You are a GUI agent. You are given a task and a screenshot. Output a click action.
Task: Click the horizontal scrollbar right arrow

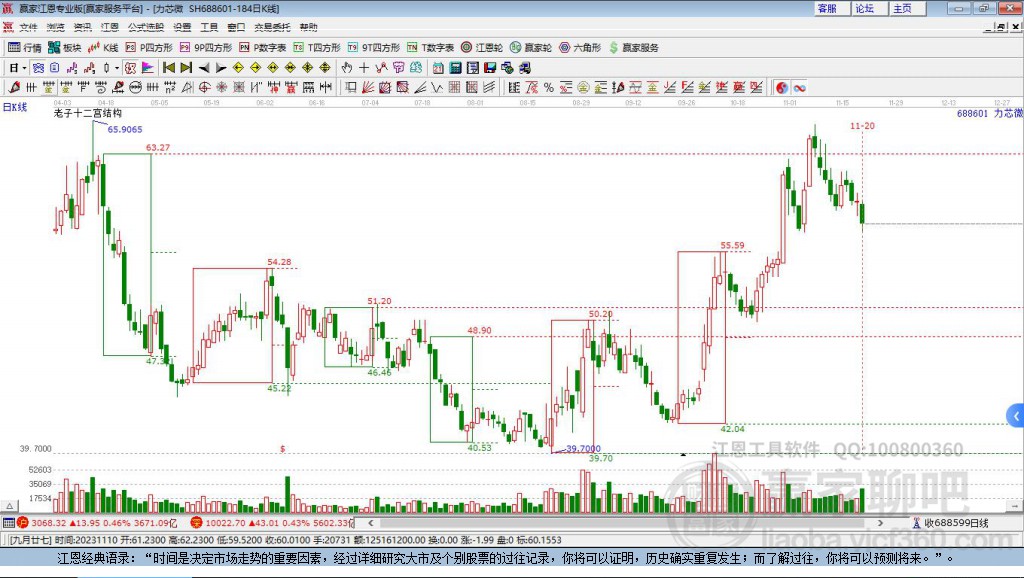point(880,523)
